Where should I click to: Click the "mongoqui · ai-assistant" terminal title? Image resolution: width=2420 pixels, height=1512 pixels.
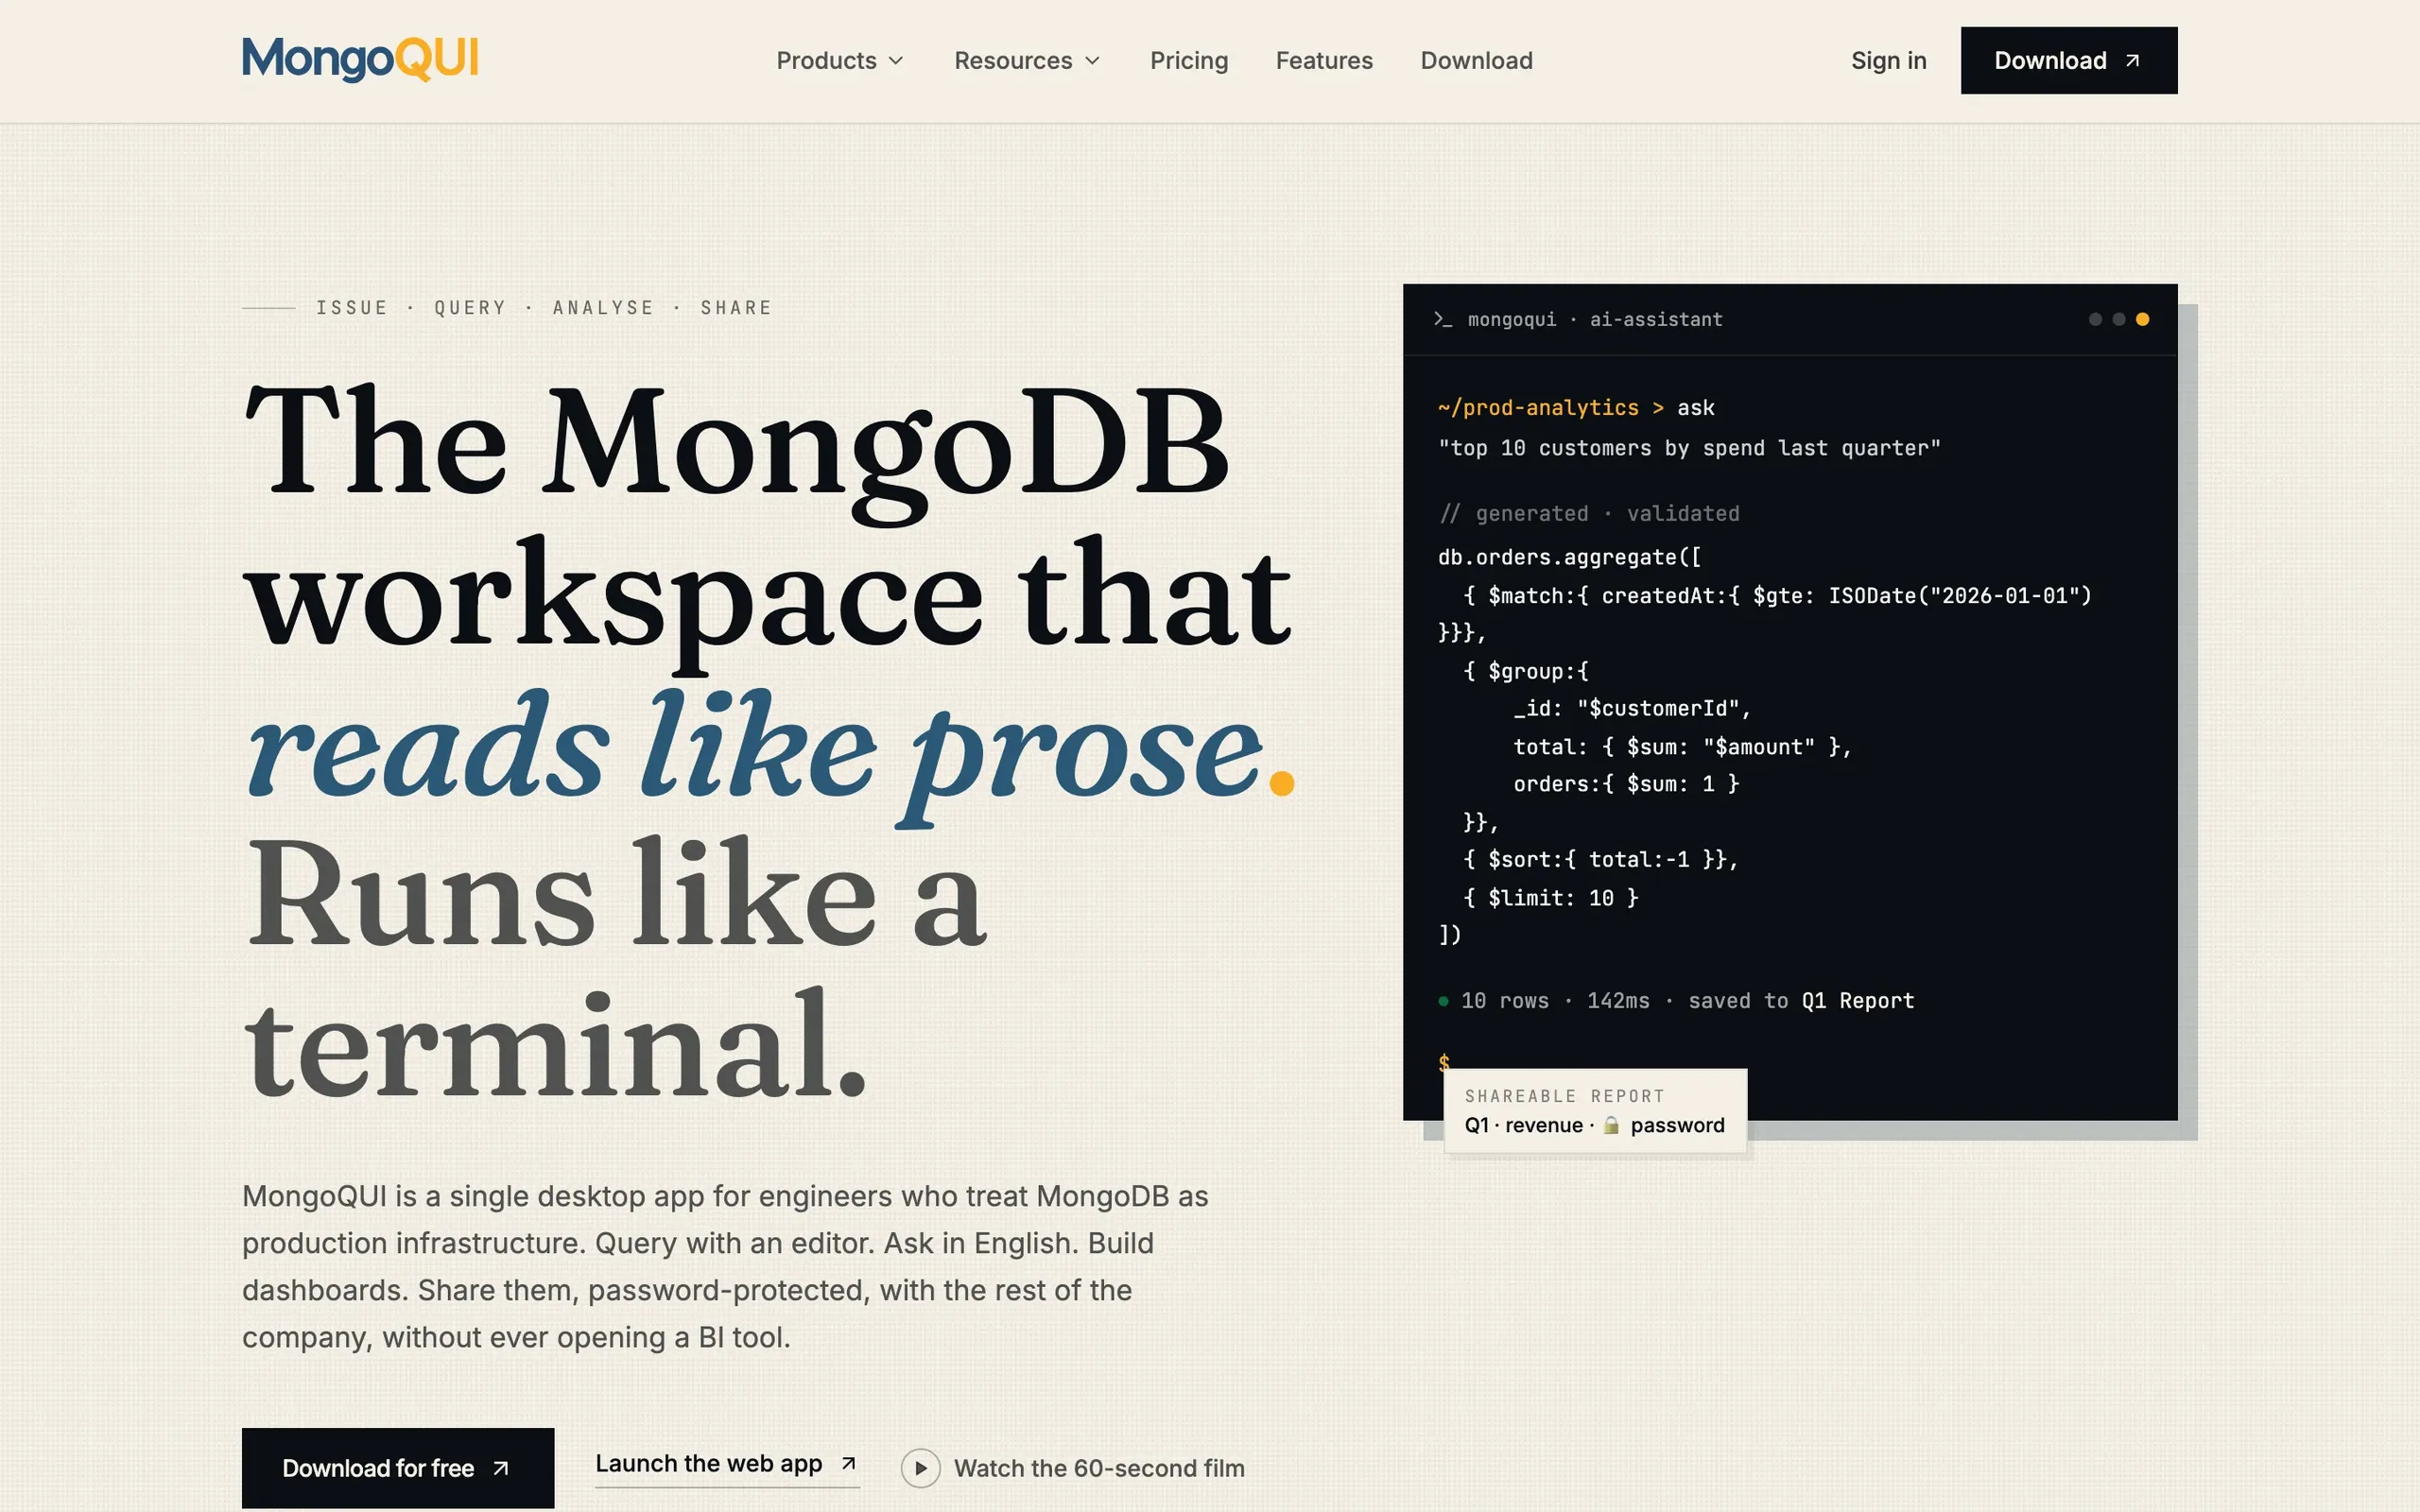pyautogui.click(x=1595, y=319)
